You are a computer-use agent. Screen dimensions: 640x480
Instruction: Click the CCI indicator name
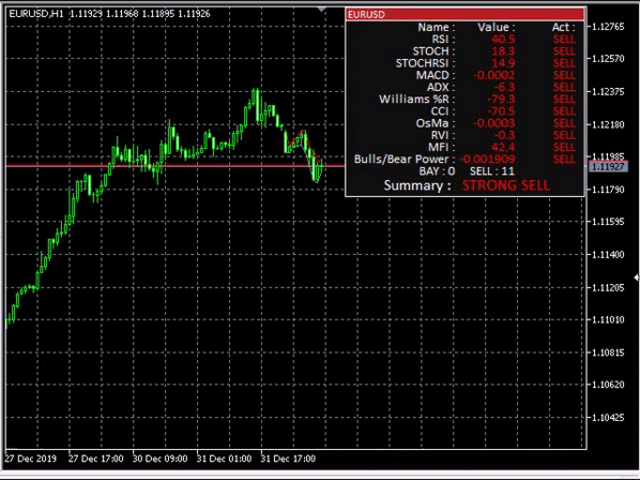click(x=442, y=111)
